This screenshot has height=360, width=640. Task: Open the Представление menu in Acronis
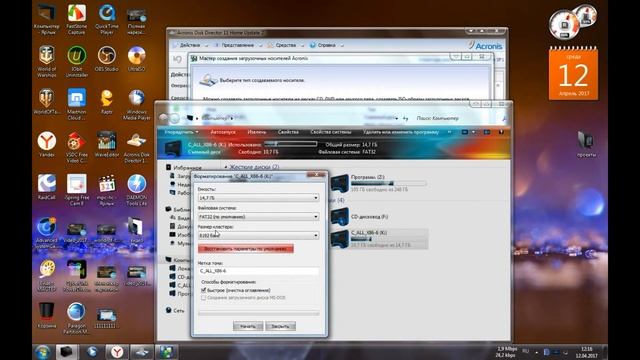coord(238,45)
